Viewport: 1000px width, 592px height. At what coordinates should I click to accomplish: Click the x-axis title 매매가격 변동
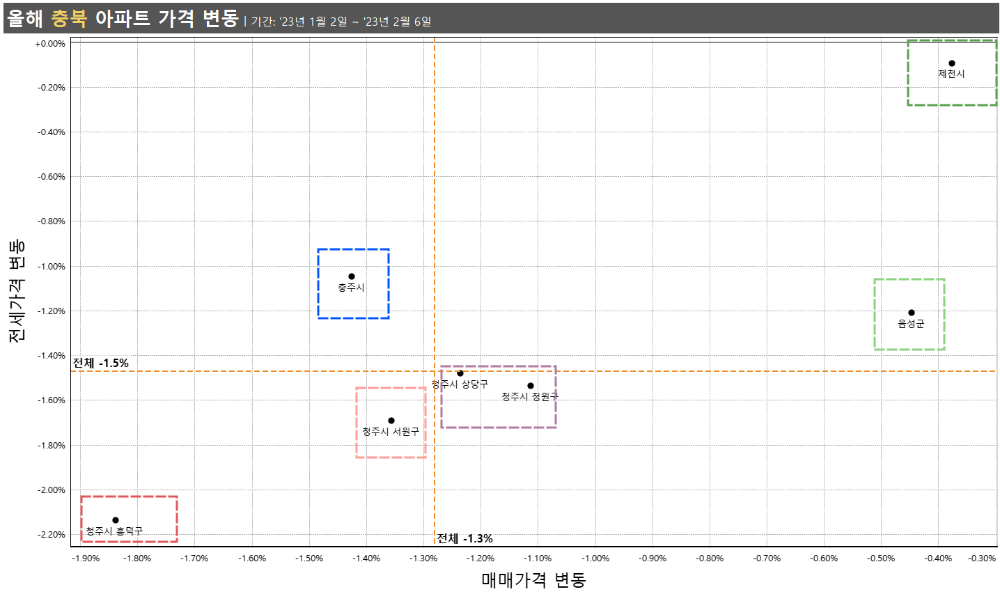[x=533, y=580]
